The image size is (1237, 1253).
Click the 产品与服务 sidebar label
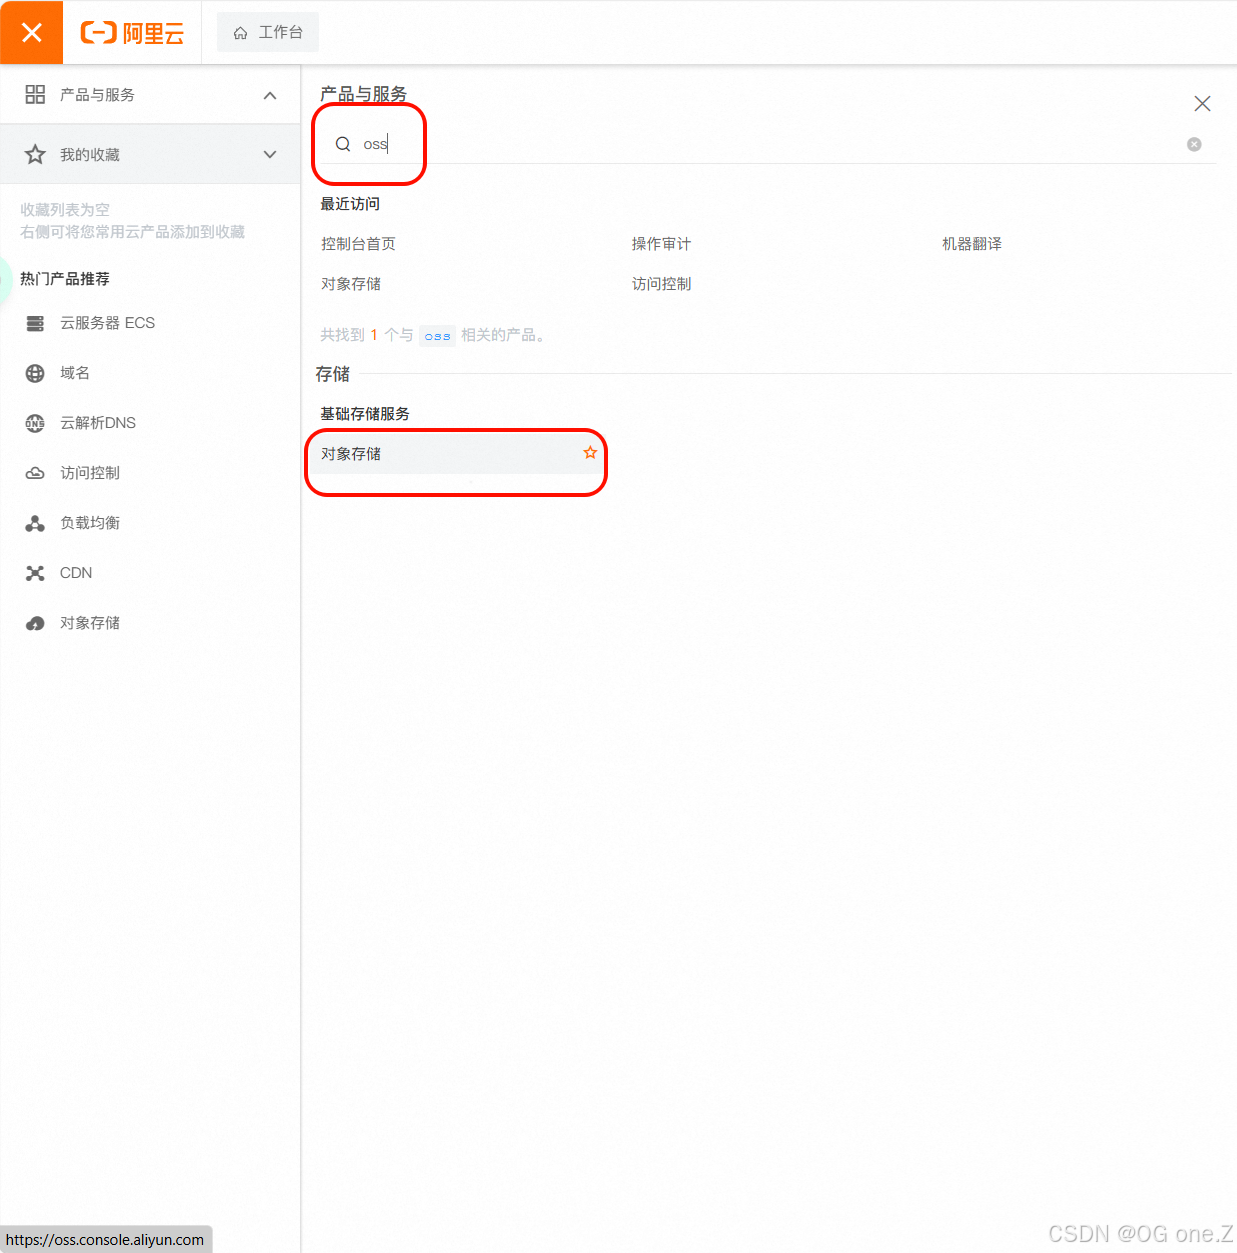(x=97, y=94)
